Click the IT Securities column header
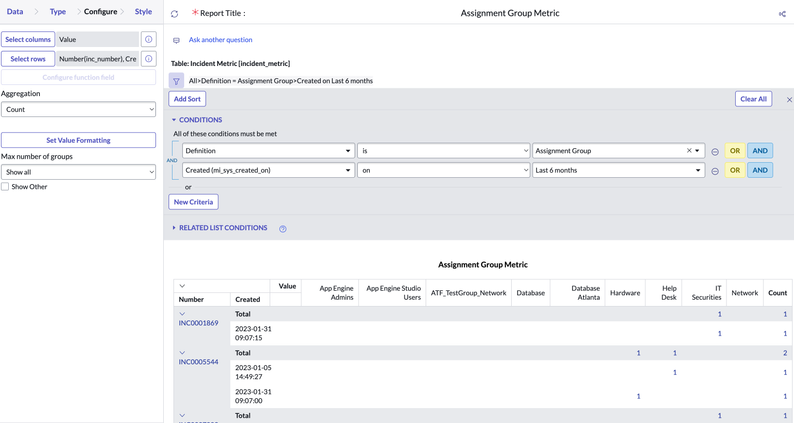Viewport: 794px width, 423px height. click(706, 293)
